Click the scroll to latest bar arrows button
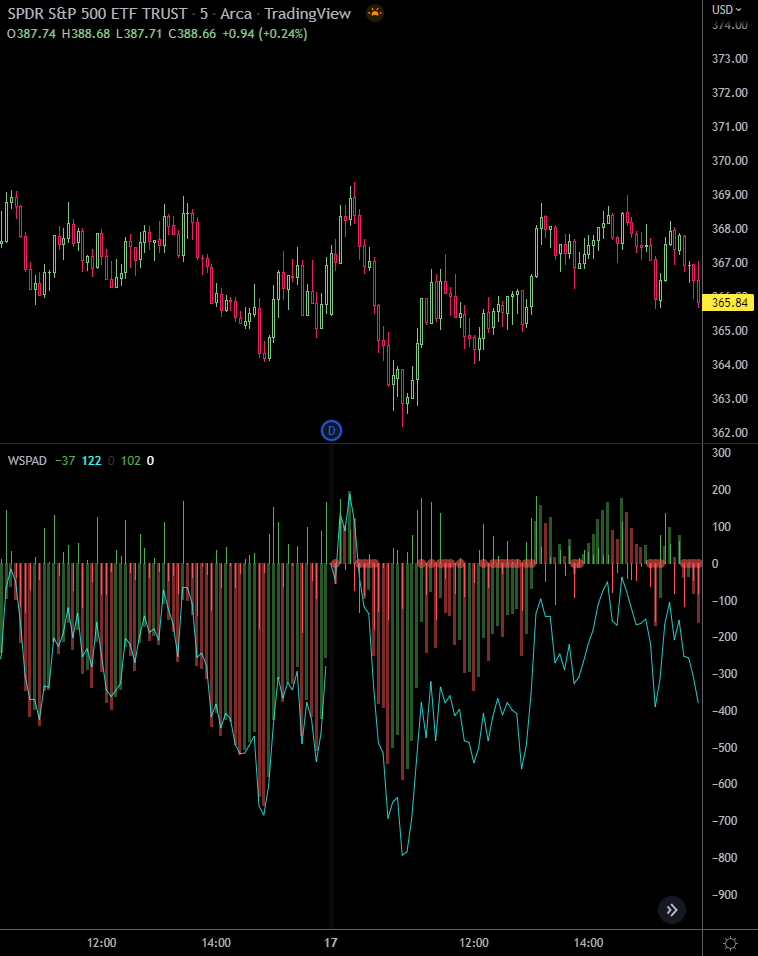Image resolution: width=758 pixels, height=956 pixels. [671, 910]
